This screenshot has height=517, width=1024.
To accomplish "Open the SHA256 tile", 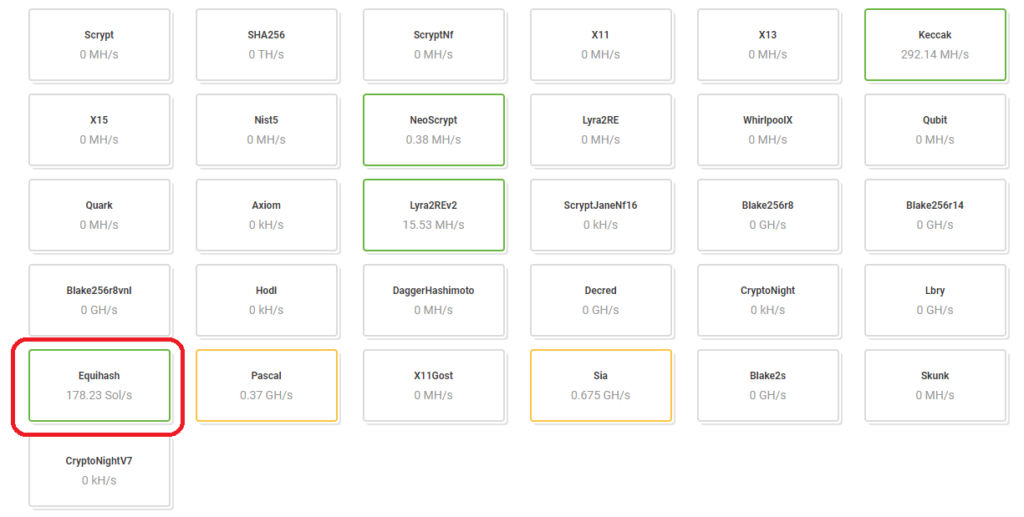I will [x=266, y=44].
